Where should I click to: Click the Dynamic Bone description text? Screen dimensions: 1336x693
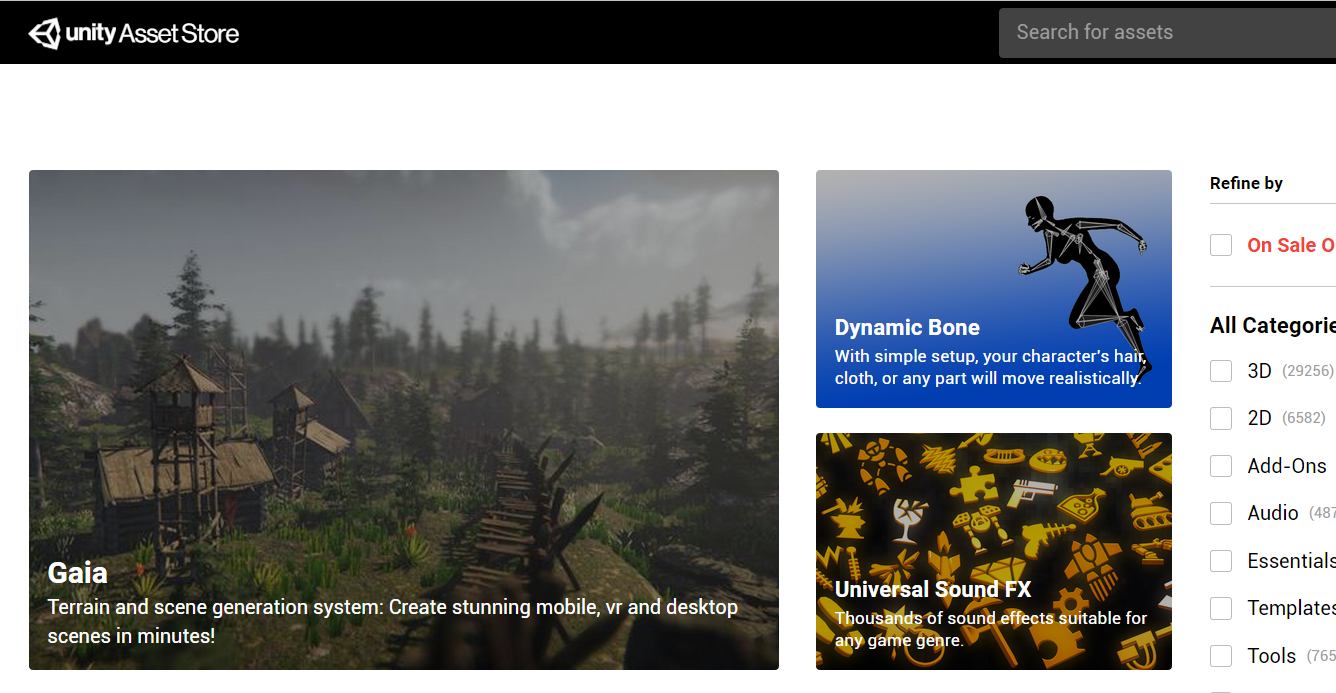(990, 367)
